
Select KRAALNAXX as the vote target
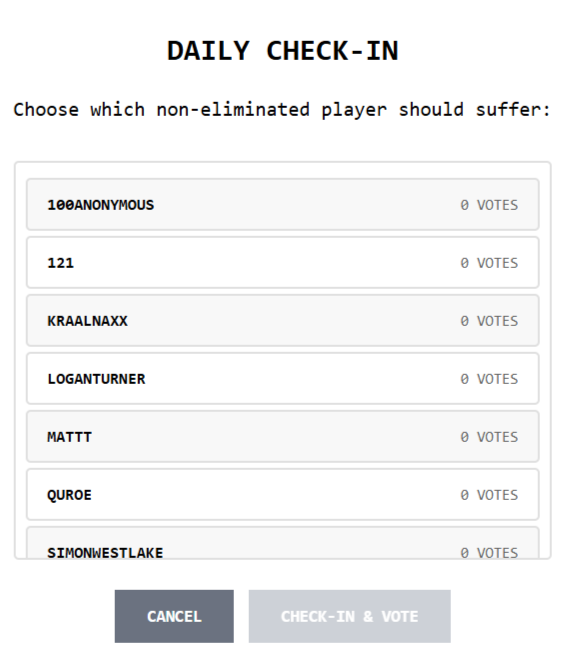(x=283, y=320)
